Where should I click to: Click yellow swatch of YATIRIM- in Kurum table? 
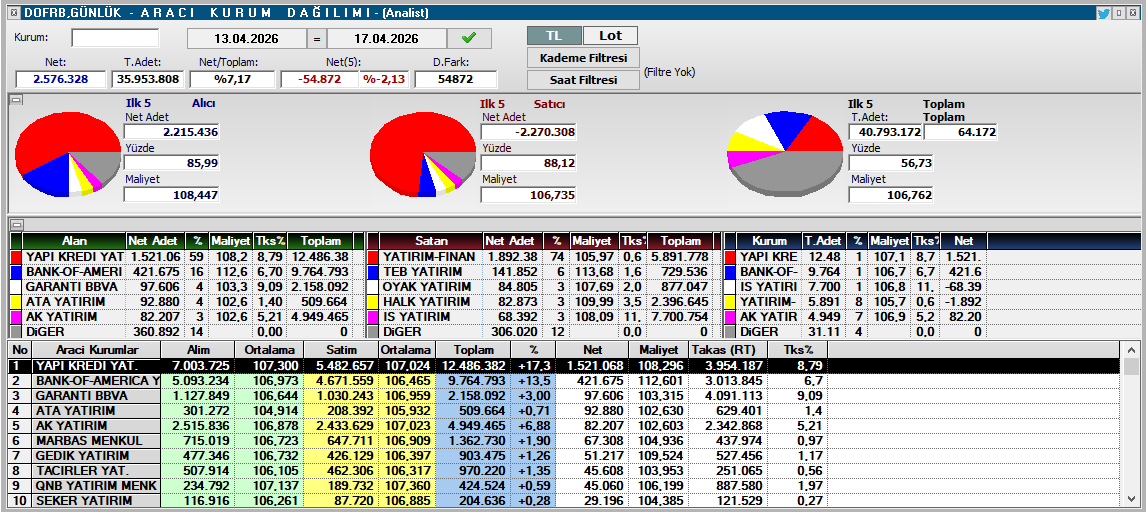click(729, 302)
